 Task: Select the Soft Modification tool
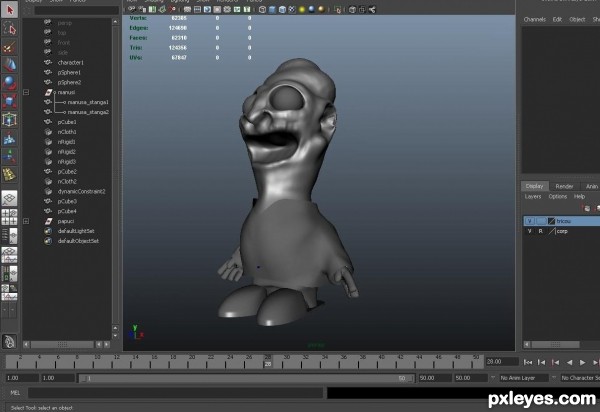coord(9,138)
